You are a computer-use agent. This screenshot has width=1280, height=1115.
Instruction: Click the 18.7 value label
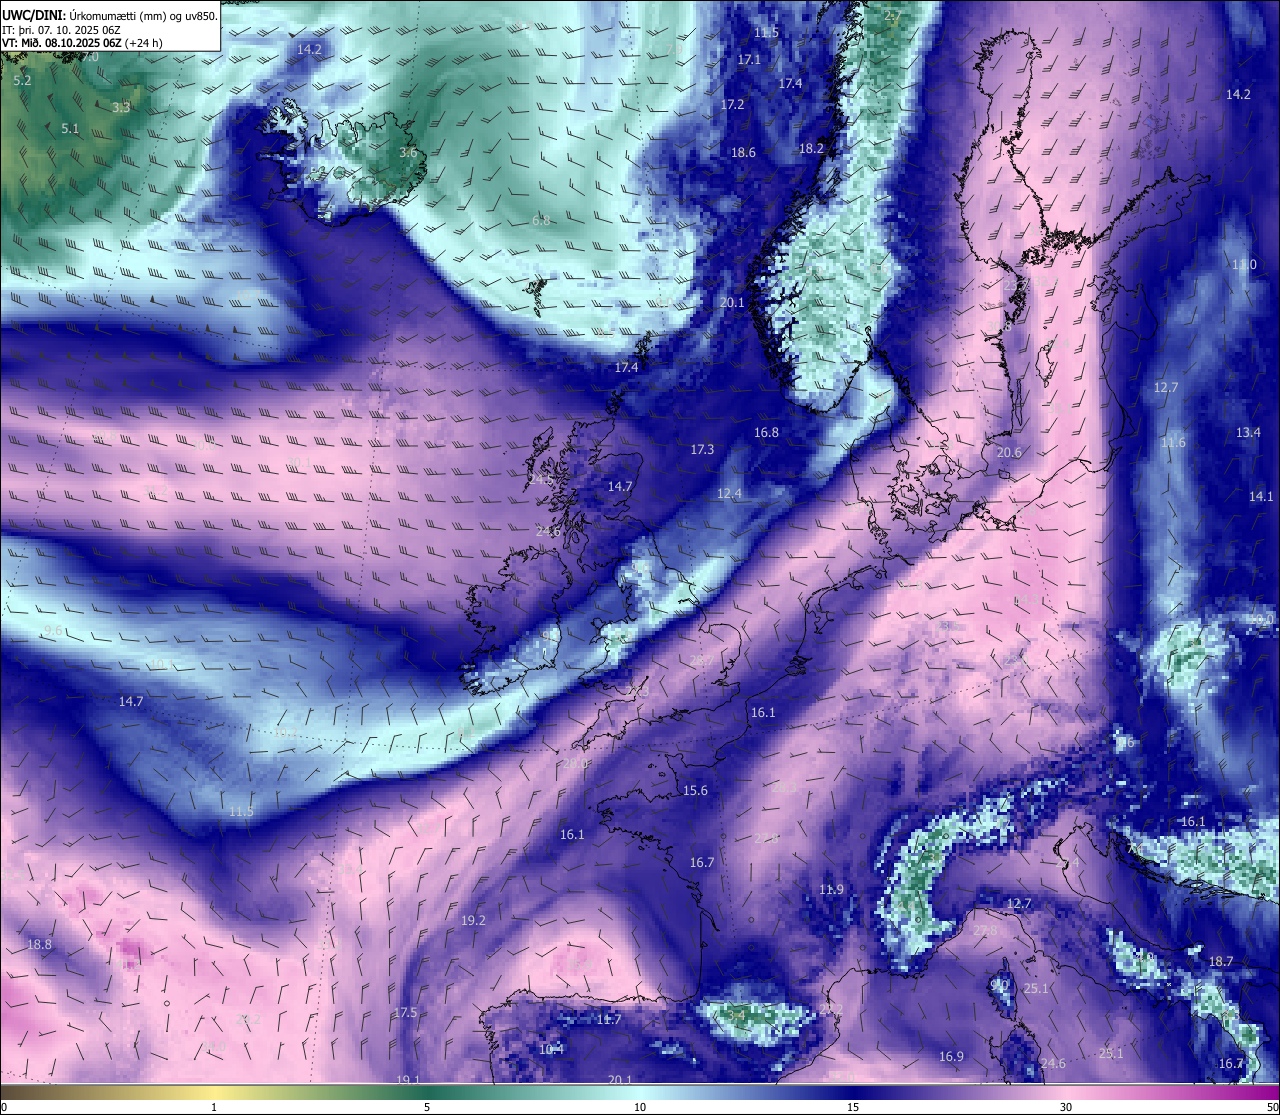[1221, 962]
